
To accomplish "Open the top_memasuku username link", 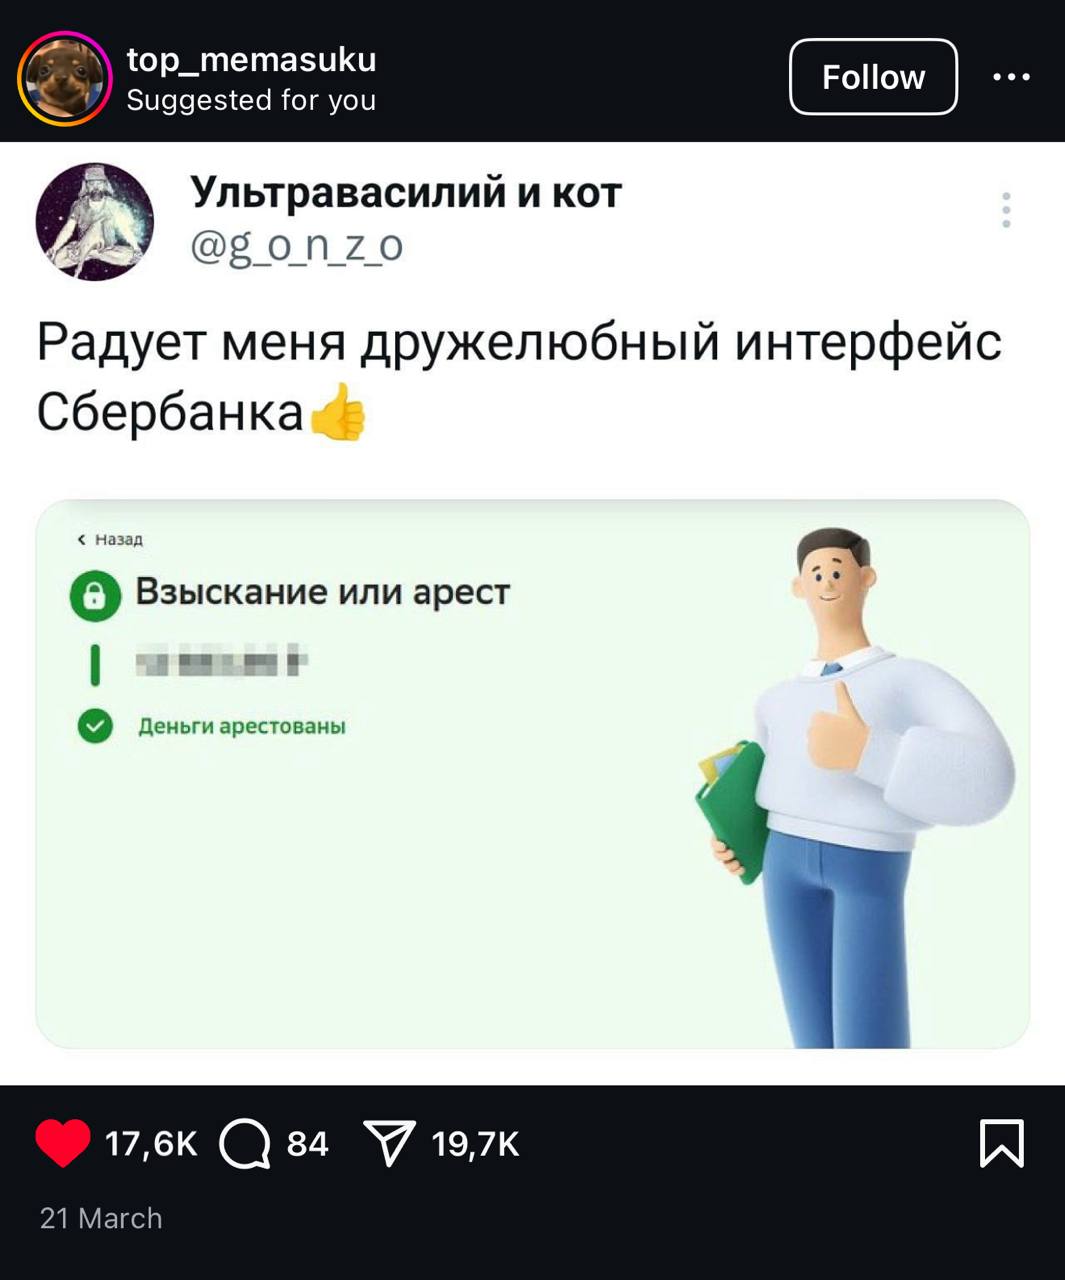I will tap(251, 60).
